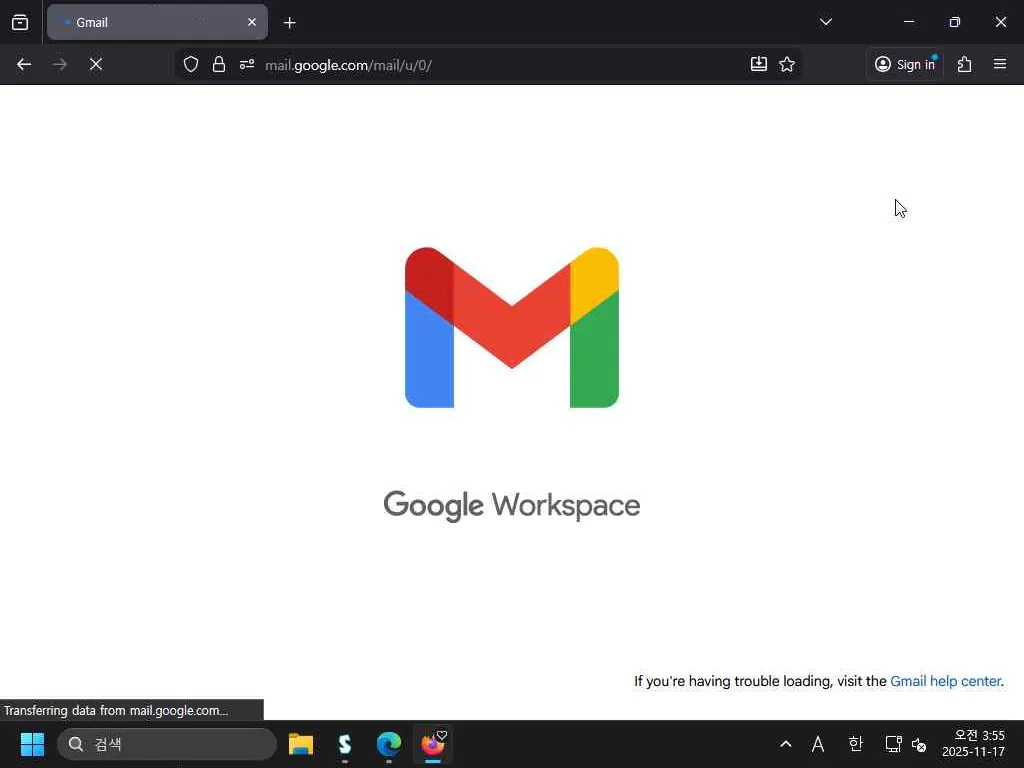Open the Extensions puzzle icon
The height and width of the screenshot is (768, 1024).
(x=965, y=64)
